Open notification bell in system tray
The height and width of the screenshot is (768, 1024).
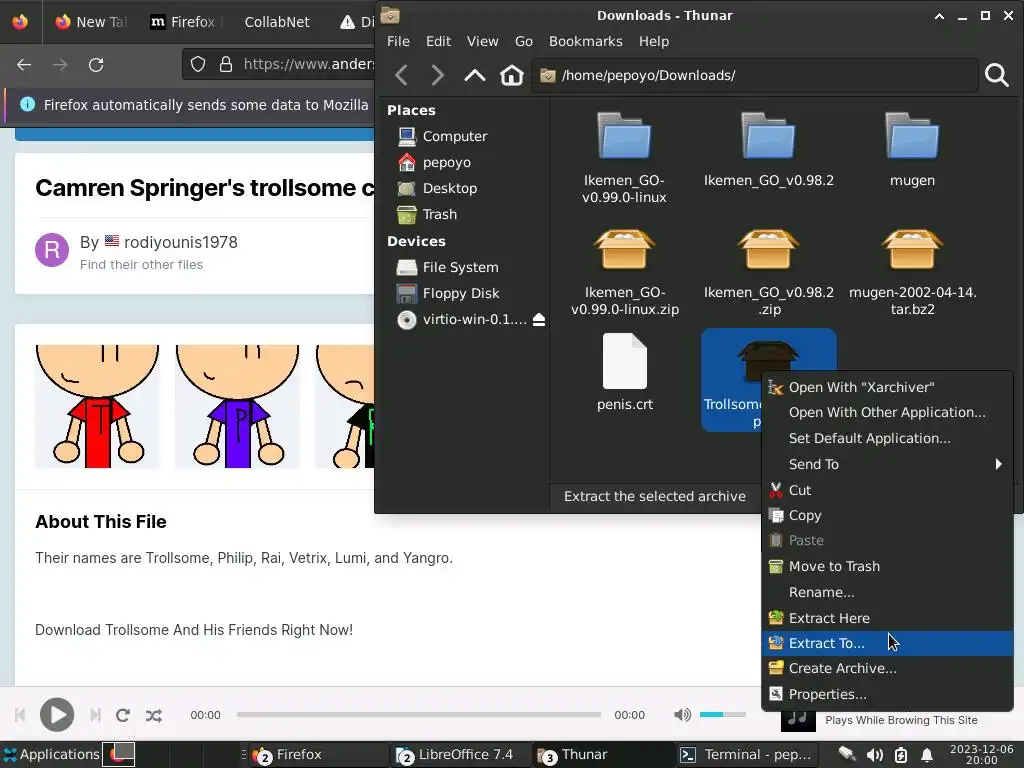927,755
